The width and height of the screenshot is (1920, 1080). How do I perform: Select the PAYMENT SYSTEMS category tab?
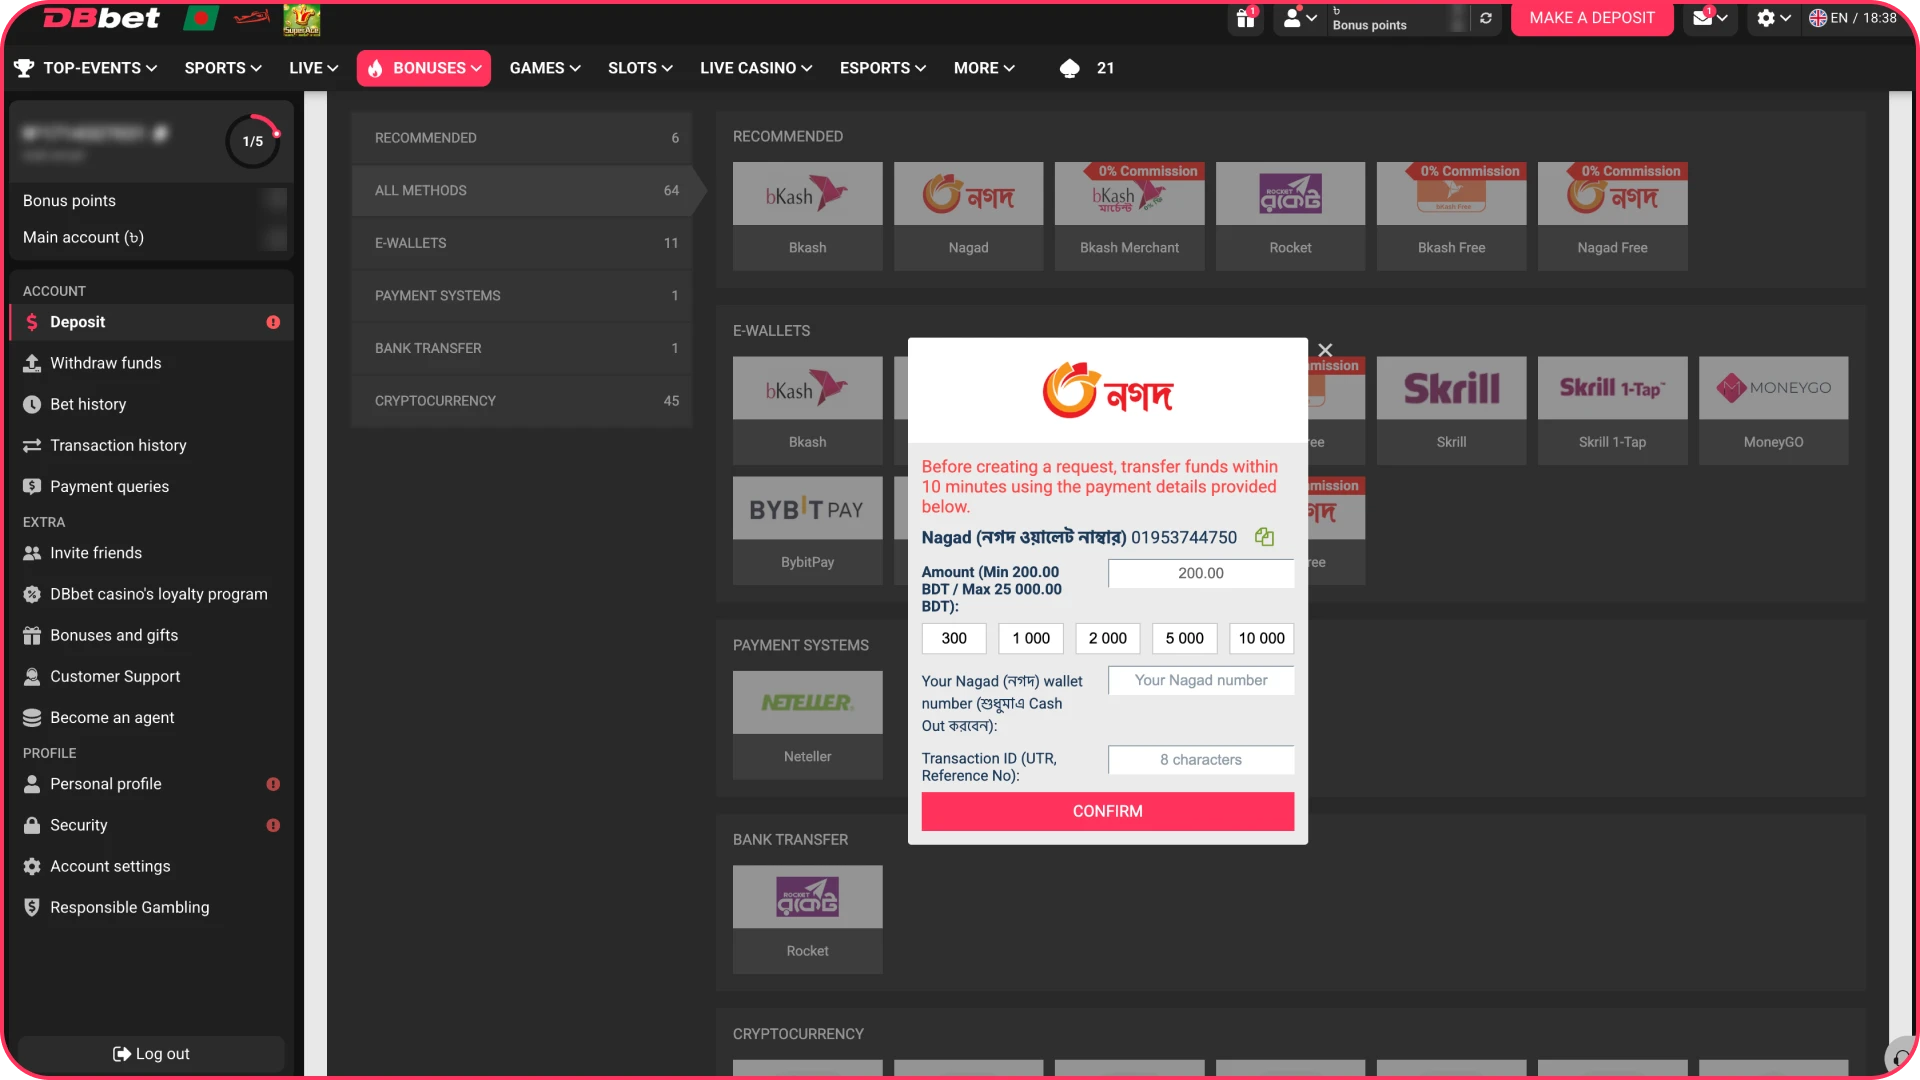coord(522,296)
